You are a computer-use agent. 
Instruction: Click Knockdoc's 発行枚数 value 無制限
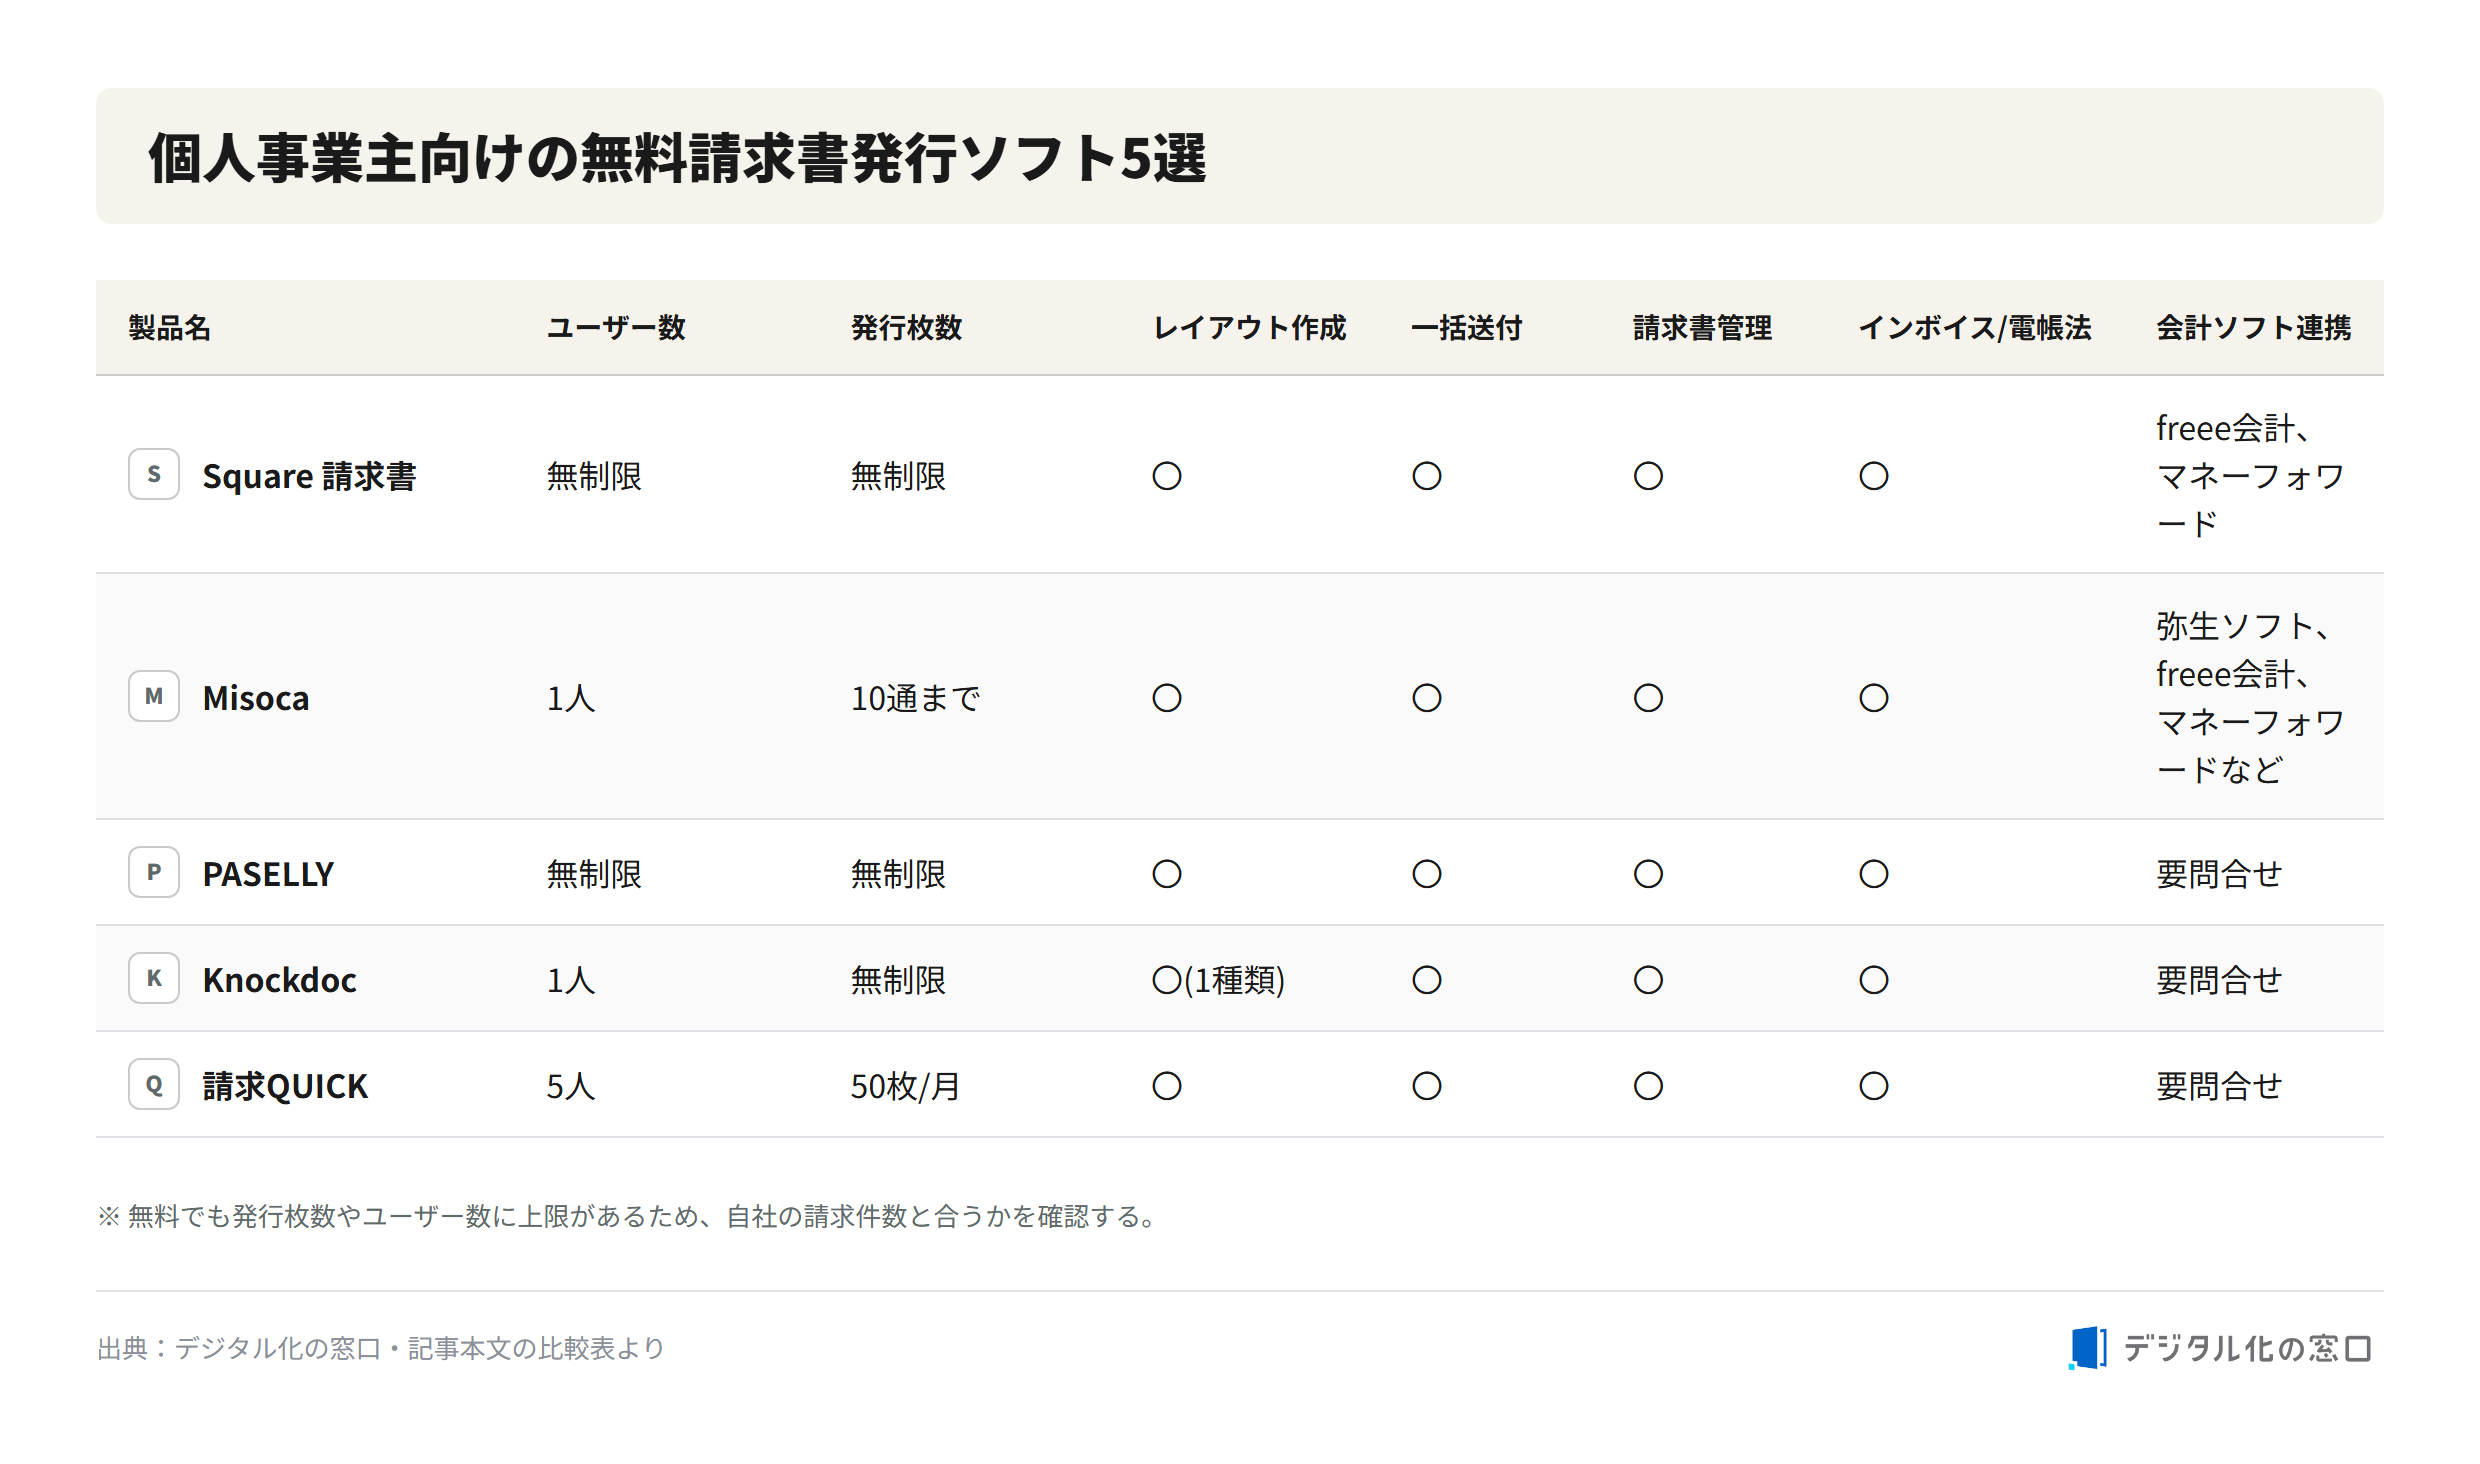(x=898, y=980)
